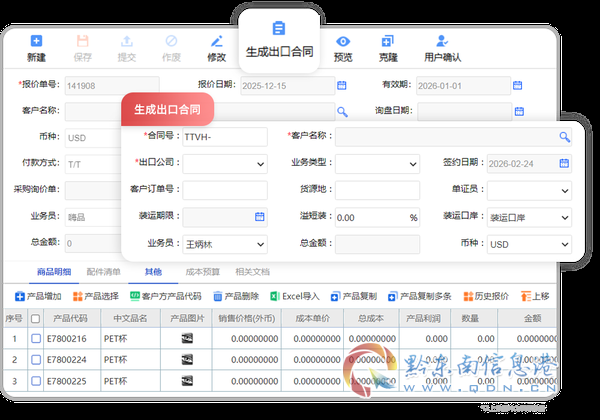Image resolution: width=600 pixels, height=420 pixels.
Task: Click into the 合同号 input field
Action: pyautogui.click(x=225, y=137)
